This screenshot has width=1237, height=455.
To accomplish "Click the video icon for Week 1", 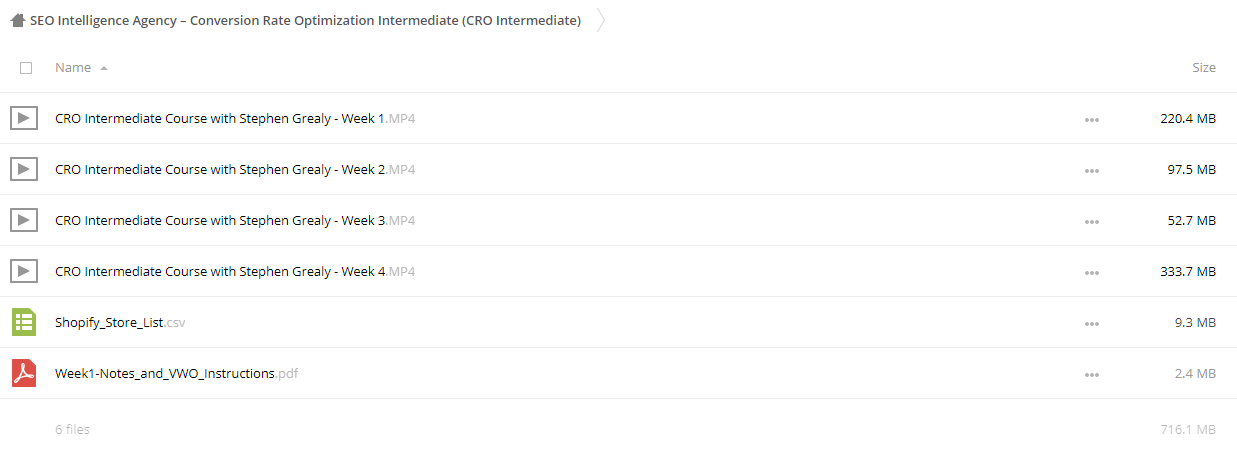I will [x=24, y=118].
